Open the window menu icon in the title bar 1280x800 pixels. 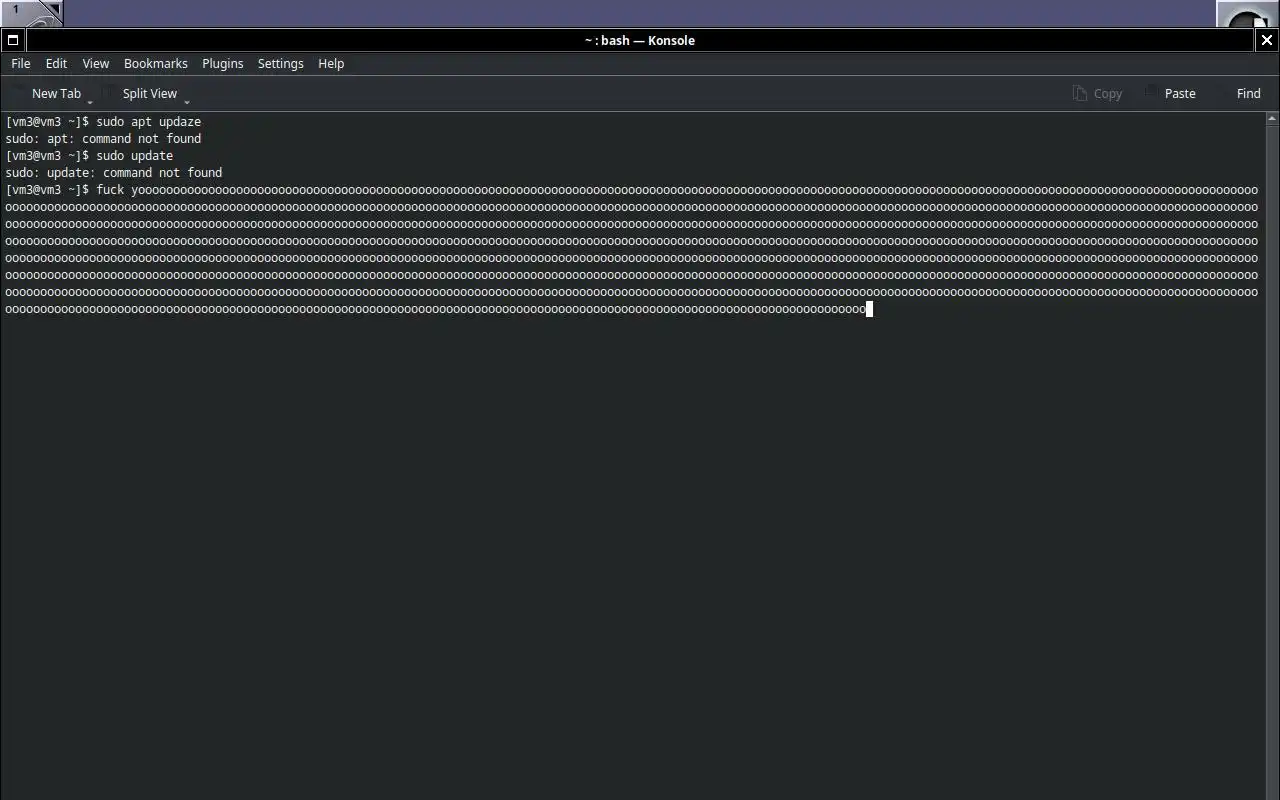point(13,40)
